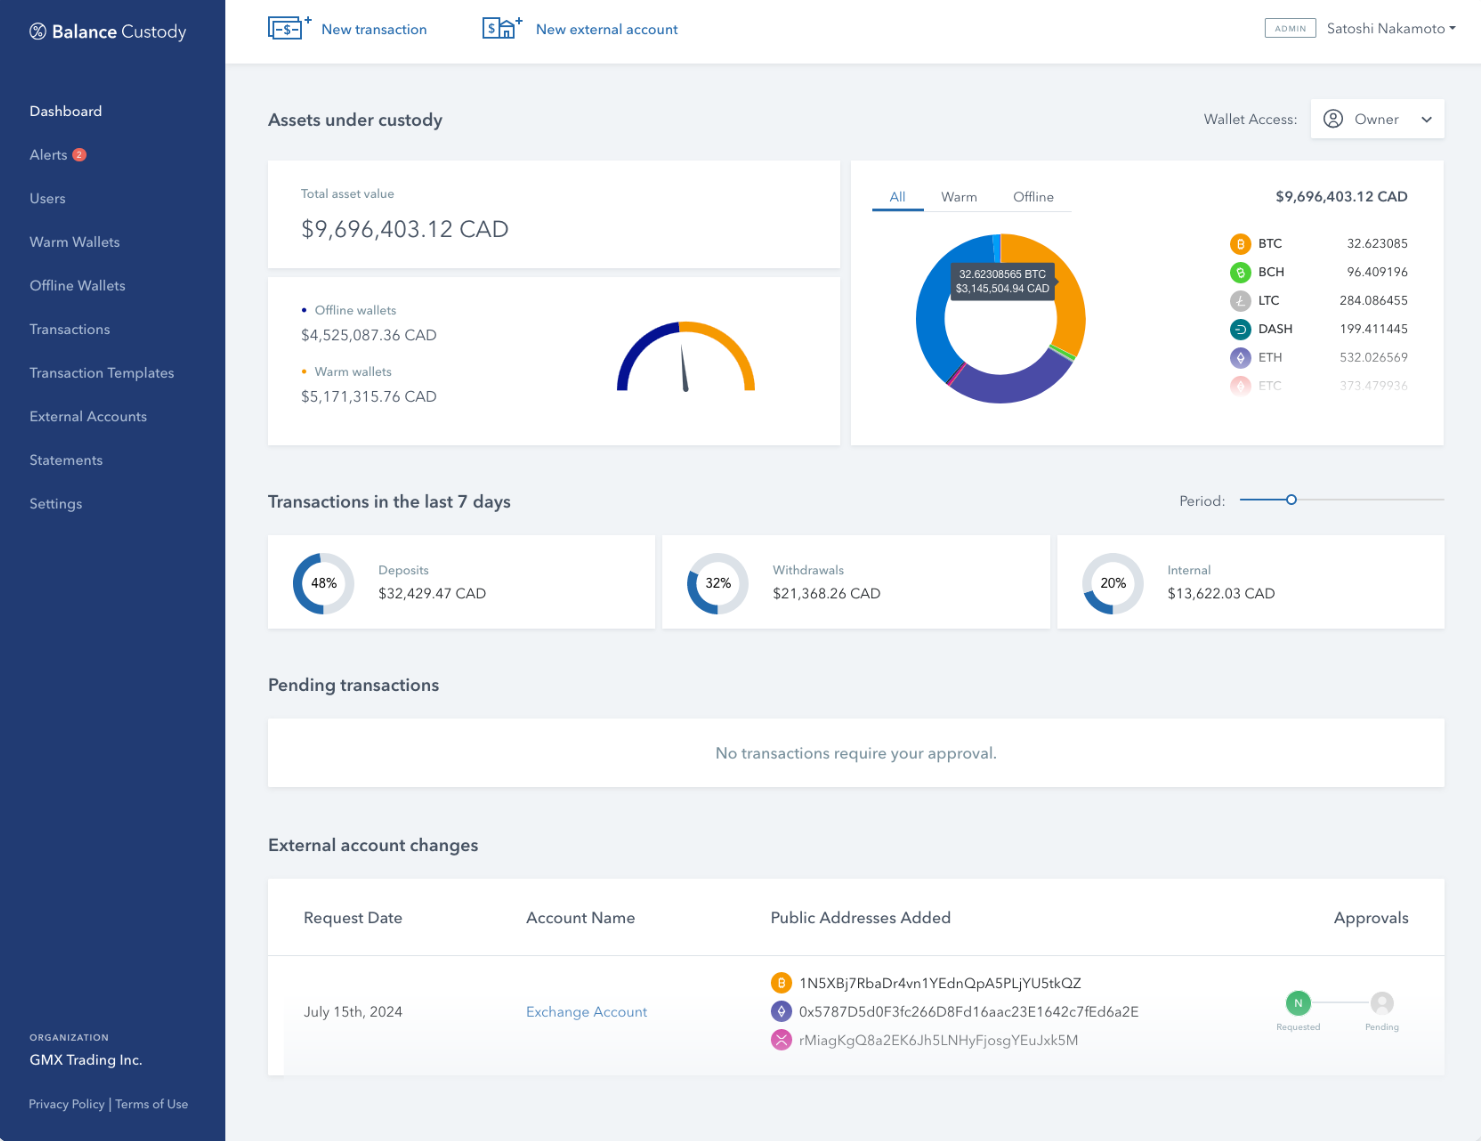Switch to the Warm tab
Image resolution: width=1481 pixels, height=1141 pixels.
[x=958, y=197]
